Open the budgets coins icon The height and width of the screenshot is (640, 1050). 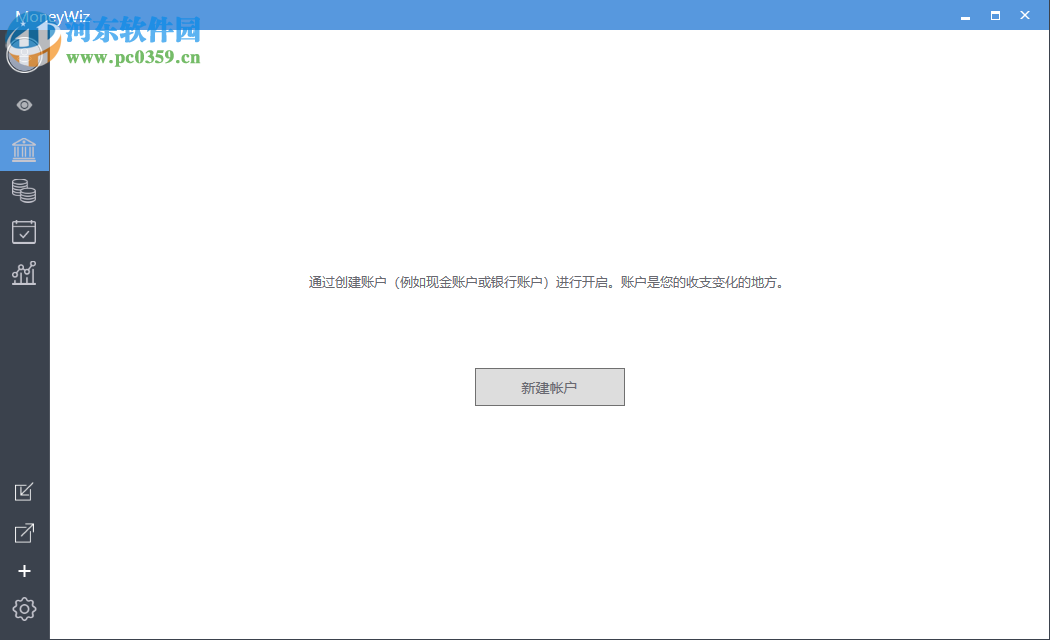coord(24,191)
